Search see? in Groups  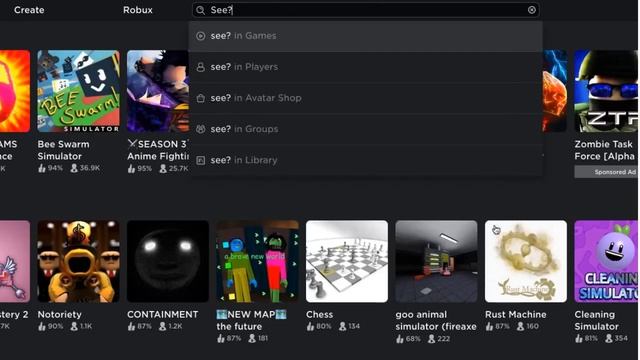coord(366,129)
